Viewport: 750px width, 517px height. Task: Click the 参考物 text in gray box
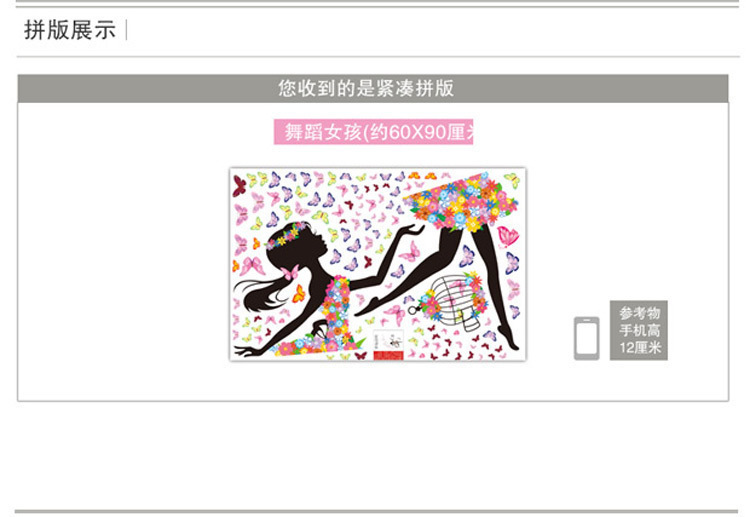click(640, 313)
